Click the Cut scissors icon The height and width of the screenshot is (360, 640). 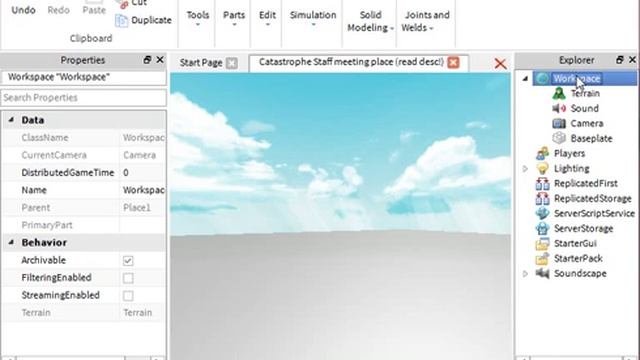[x=122, y=4]
